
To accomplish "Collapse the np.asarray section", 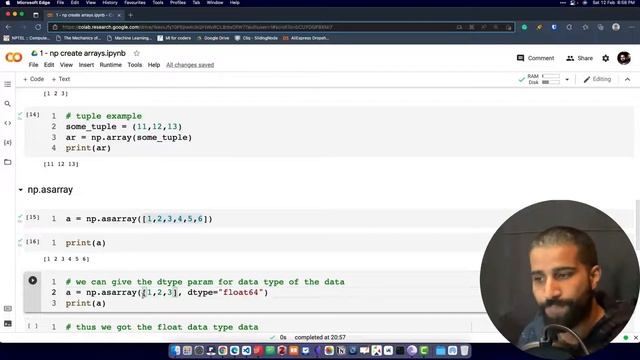I will pos(20,190).
